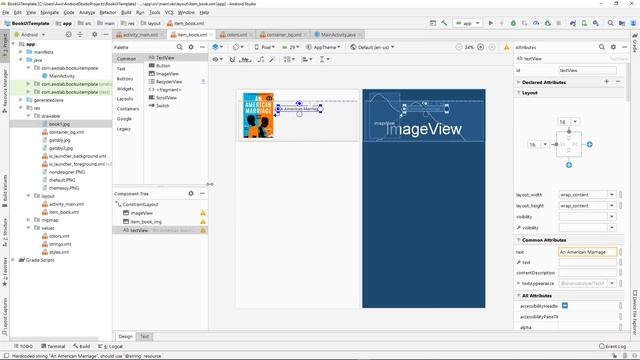
Task: Select Design tab at bottom
Action: coord(126,336)
